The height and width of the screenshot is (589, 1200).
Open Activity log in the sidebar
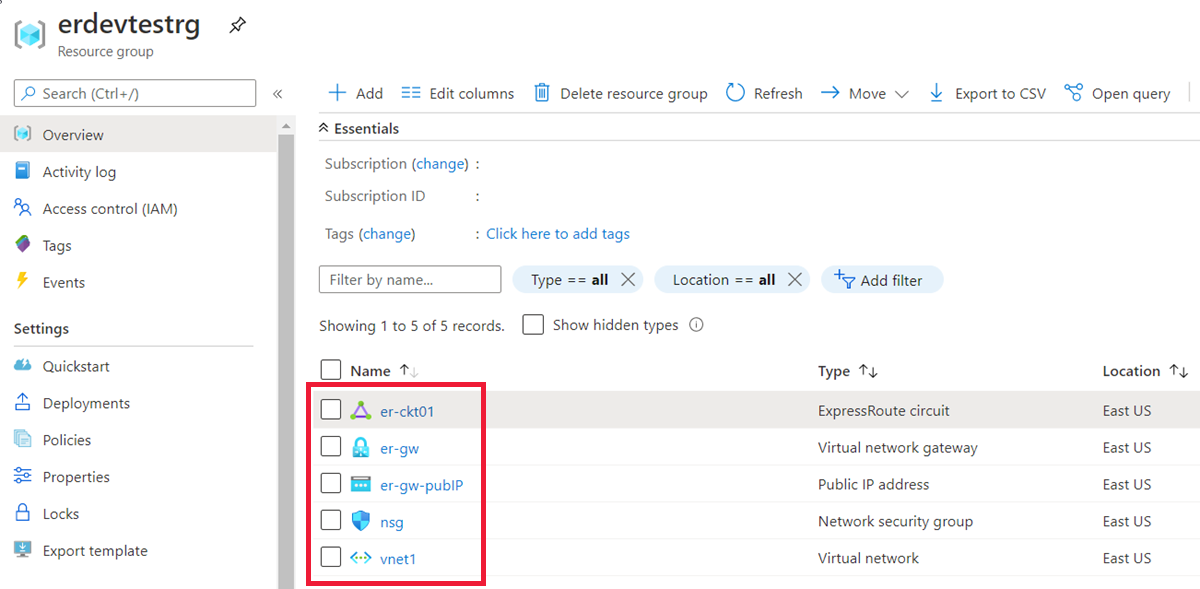coord(79,172)
